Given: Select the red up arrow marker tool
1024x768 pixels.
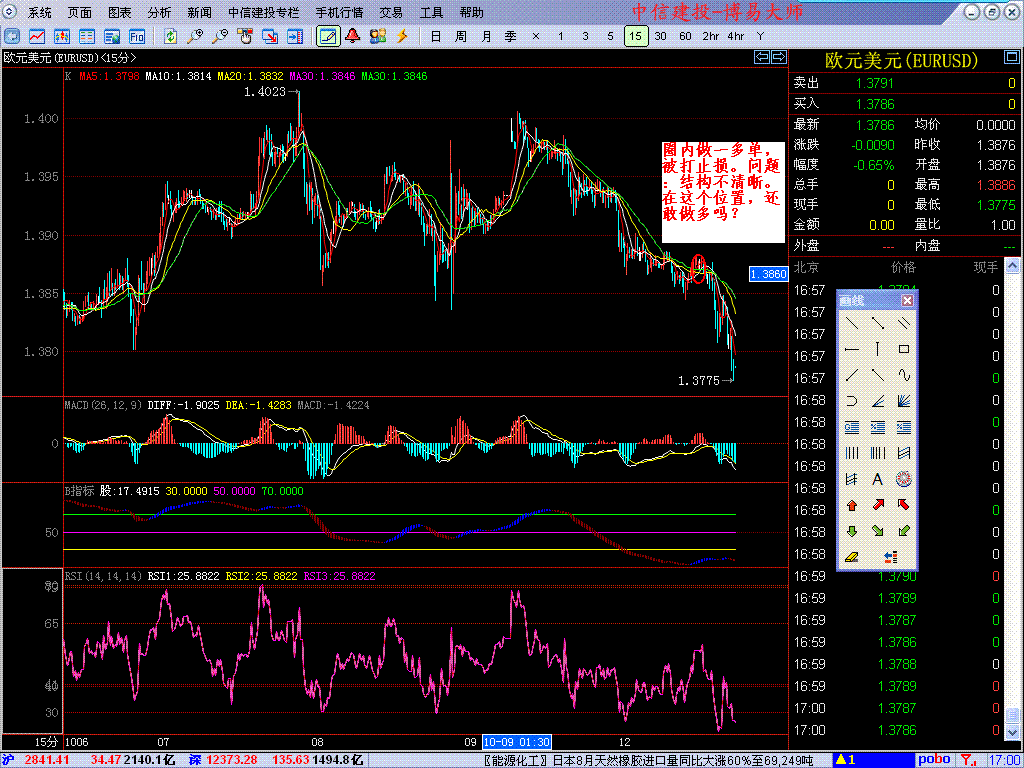Looking at the screenshot, I should [852, 505].
